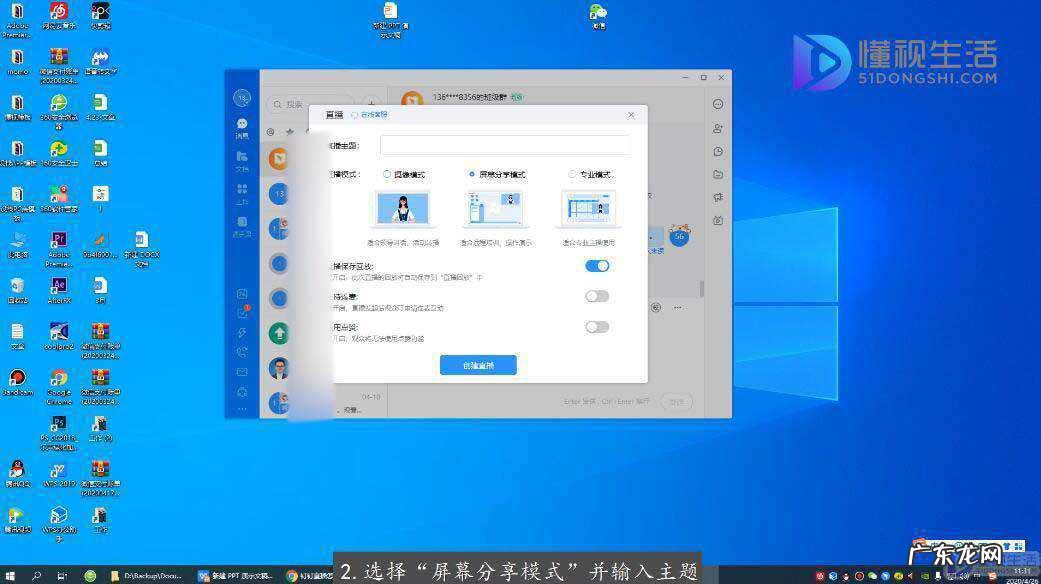Click the camera mode preview thumbnail
1041x584 pixels.
(x=401, y=210)
